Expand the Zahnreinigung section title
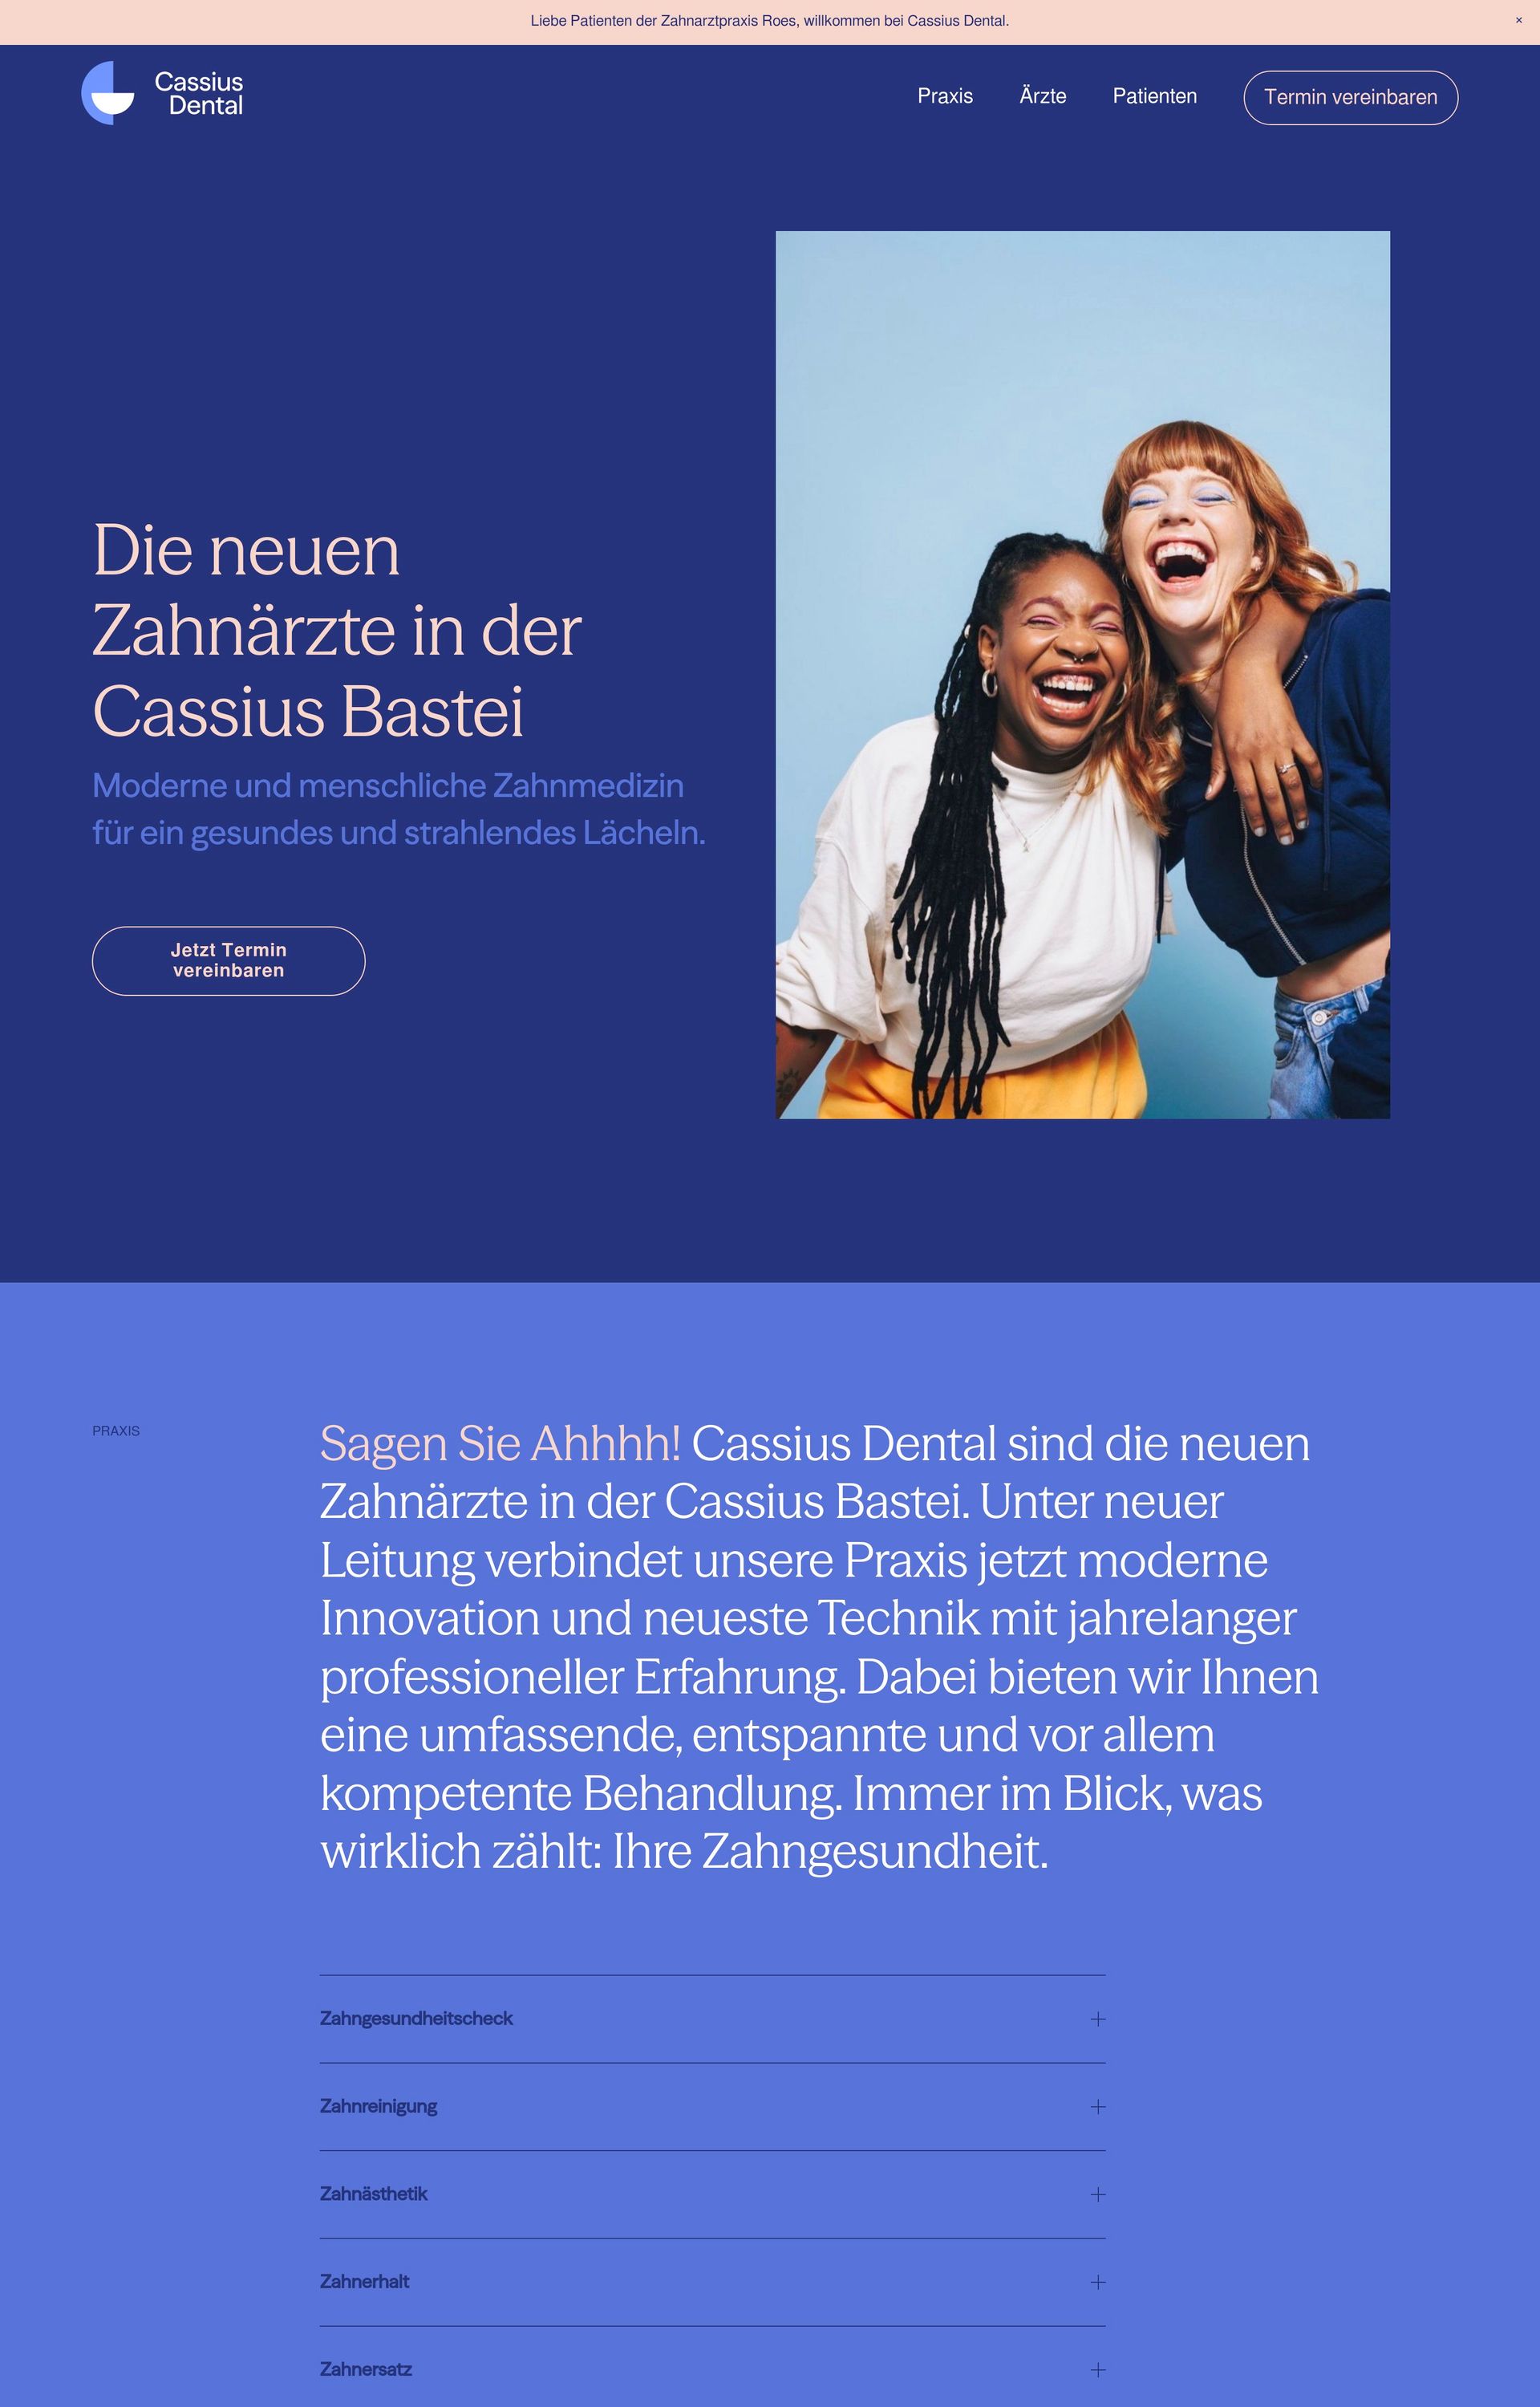 (x=378, y=2107)
